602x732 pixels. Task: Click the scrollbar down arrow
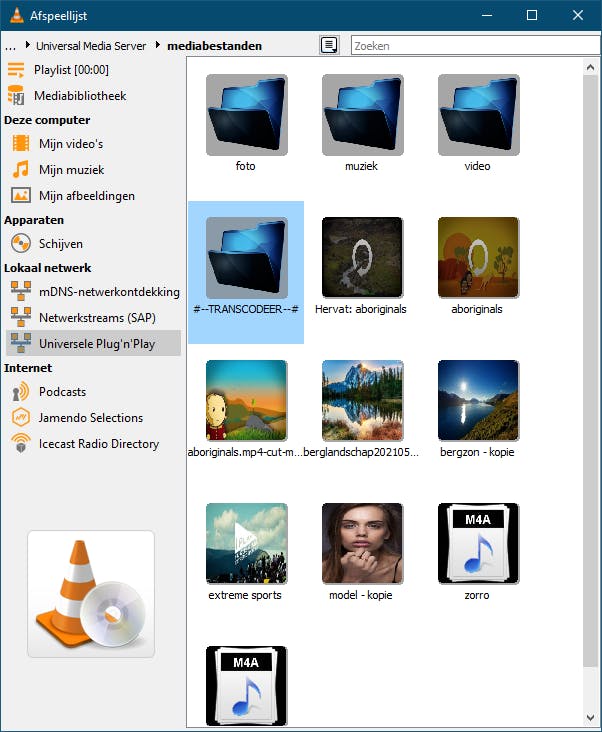tap(590, 718)
